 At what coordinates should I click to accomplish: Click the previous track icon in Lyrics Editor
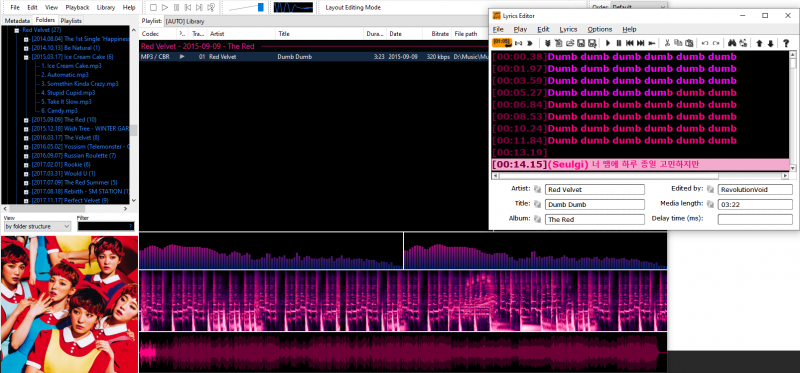630,43
